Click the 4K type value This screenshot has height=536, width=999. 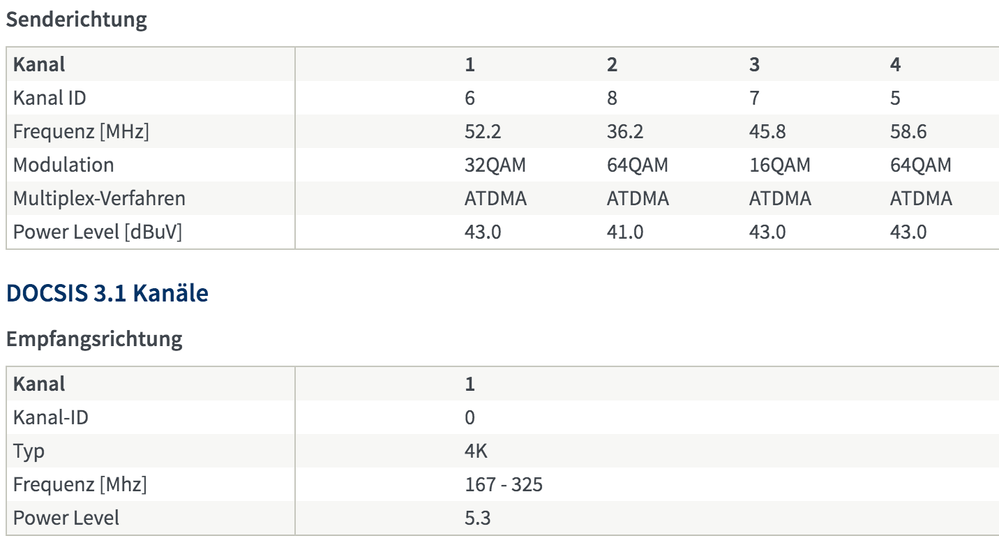click(x=476, y=451)
